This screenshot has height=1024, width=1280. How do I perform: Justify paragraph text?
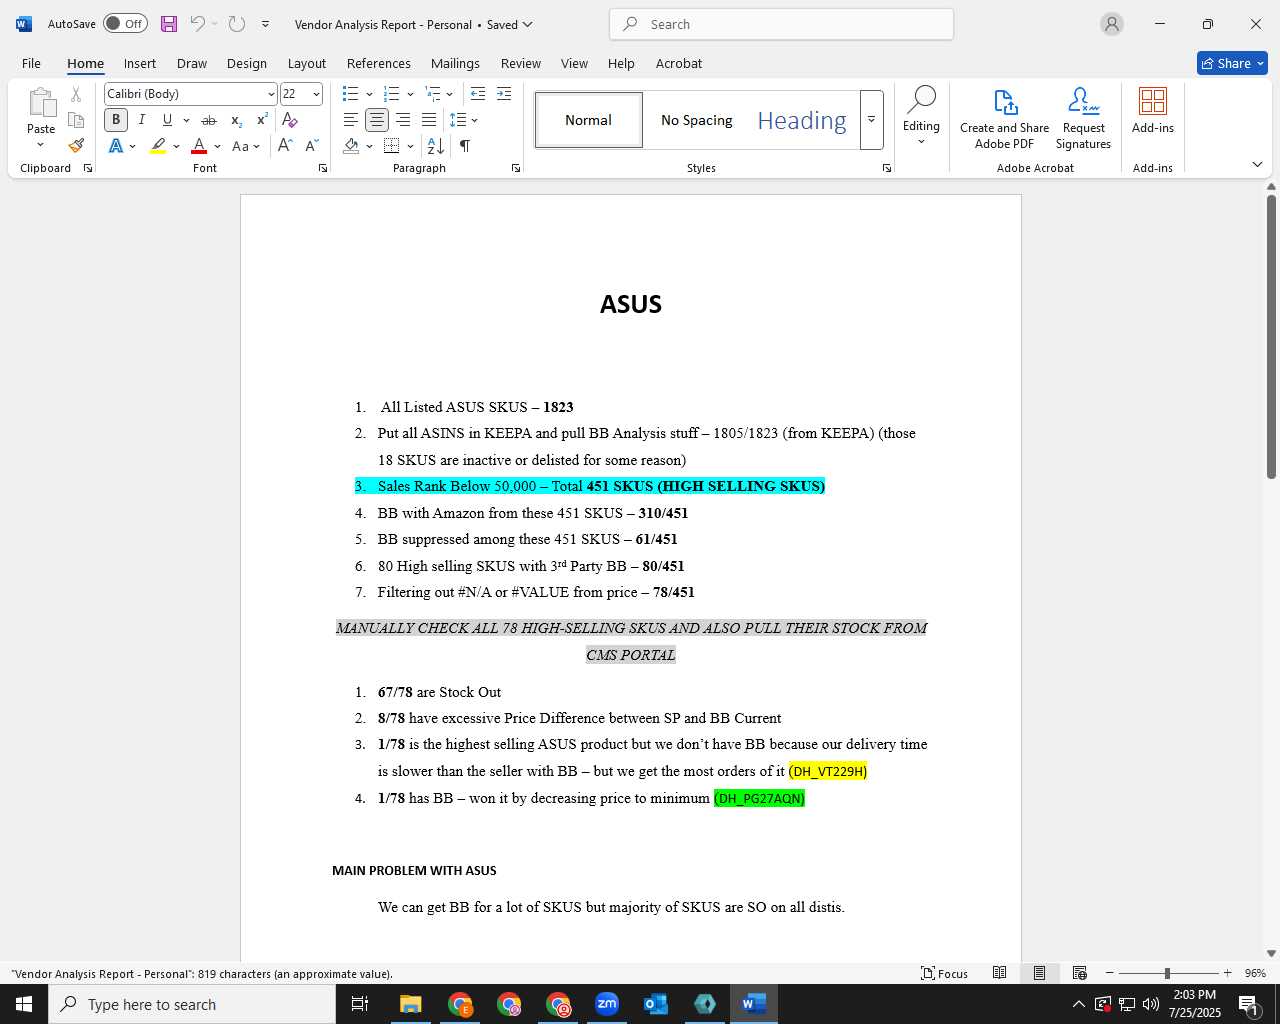click(429, 120)
